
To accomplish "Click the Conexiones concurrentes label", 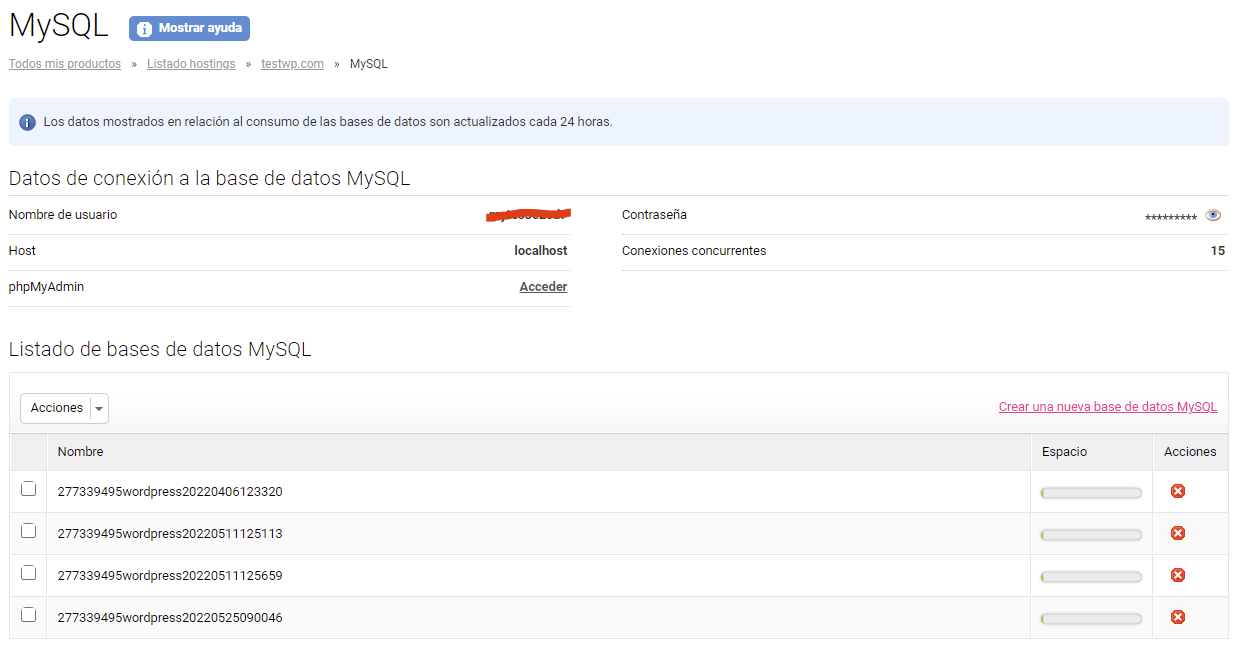I will click(694, 251).
